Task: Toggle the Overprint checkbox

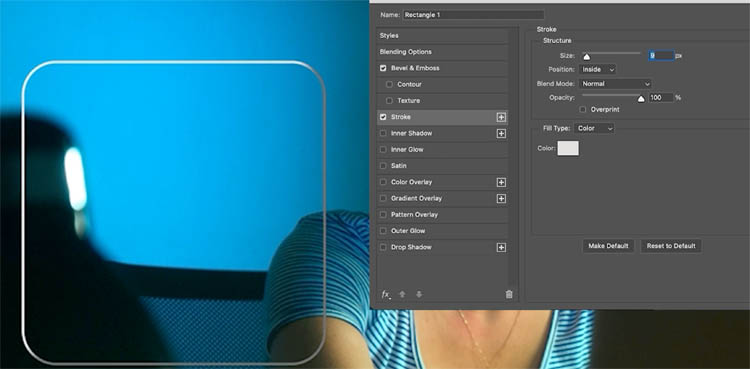Action: (x=583, y=110)
